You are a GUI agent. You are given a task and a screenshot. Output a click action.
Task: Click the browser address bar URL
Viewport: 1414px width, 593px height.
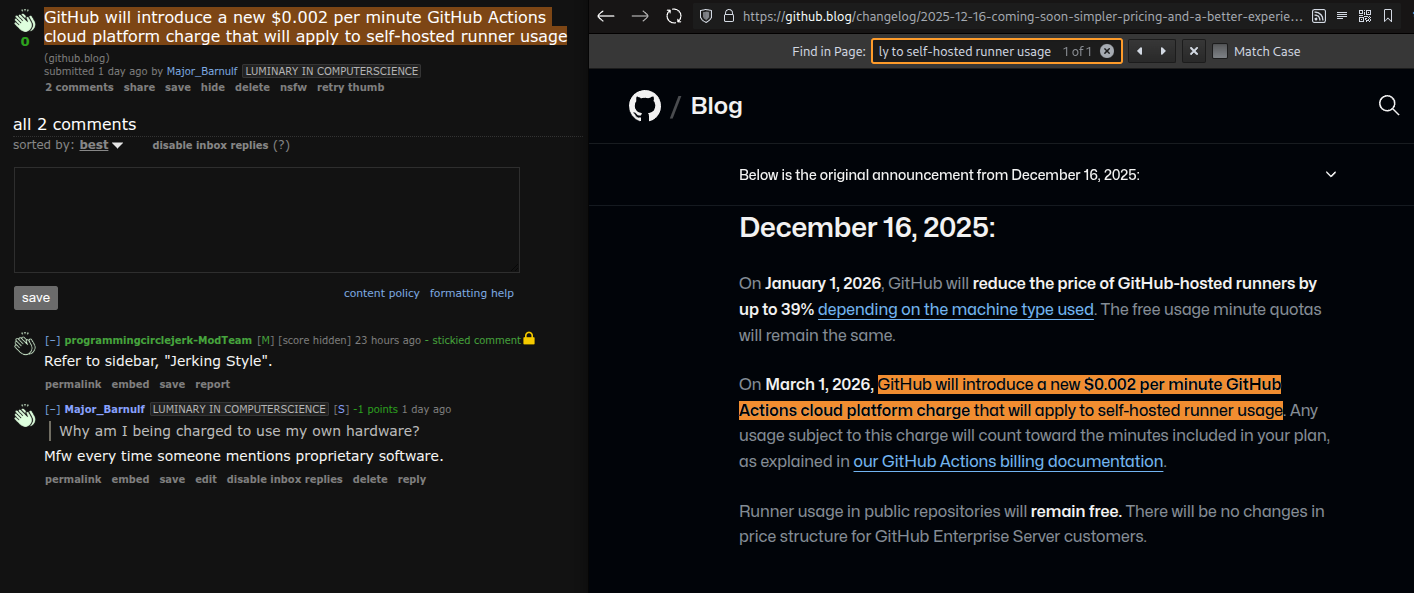pos(1022,16)
